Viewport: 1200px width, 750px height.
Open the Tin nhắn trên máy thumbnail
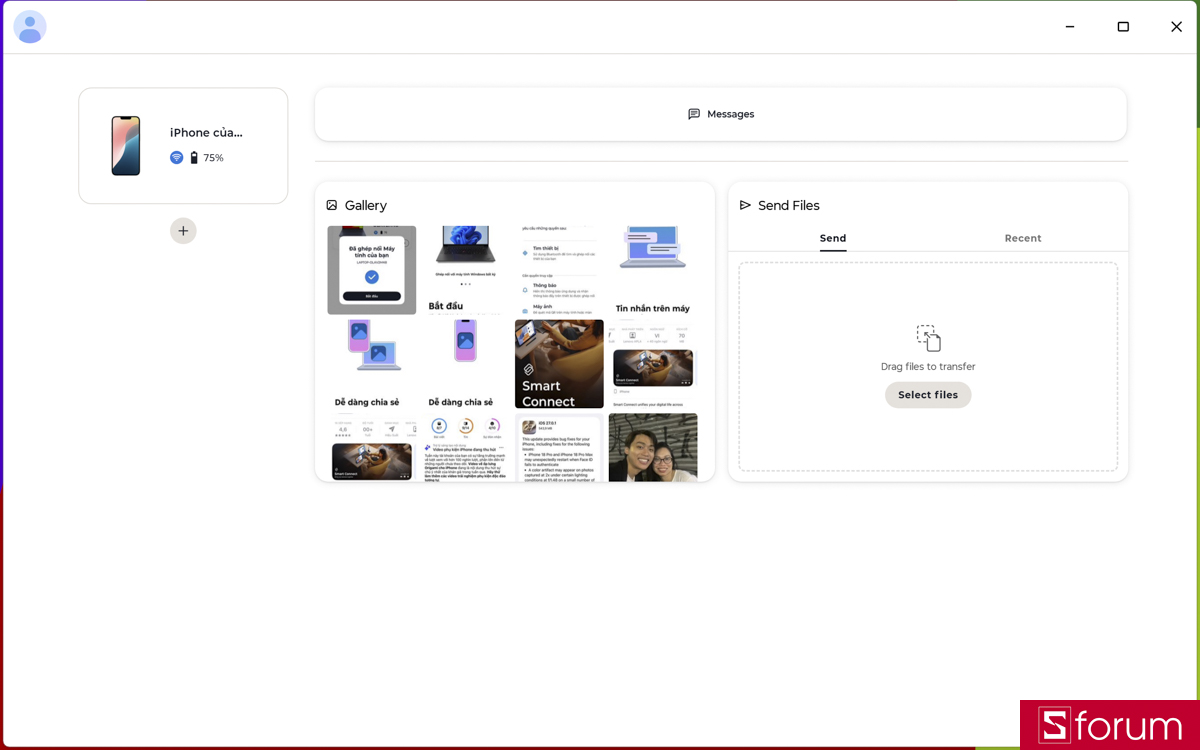pos(653,270)
